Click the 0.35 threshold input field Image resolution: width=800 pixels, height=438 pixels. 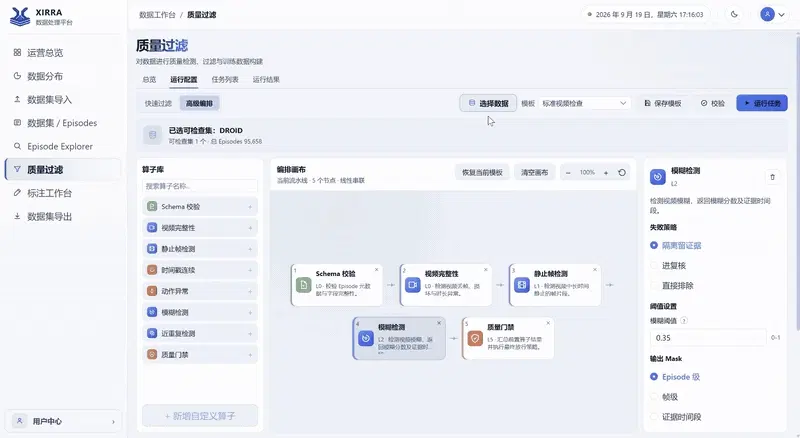pyautogui.click(x=708, y=338)
